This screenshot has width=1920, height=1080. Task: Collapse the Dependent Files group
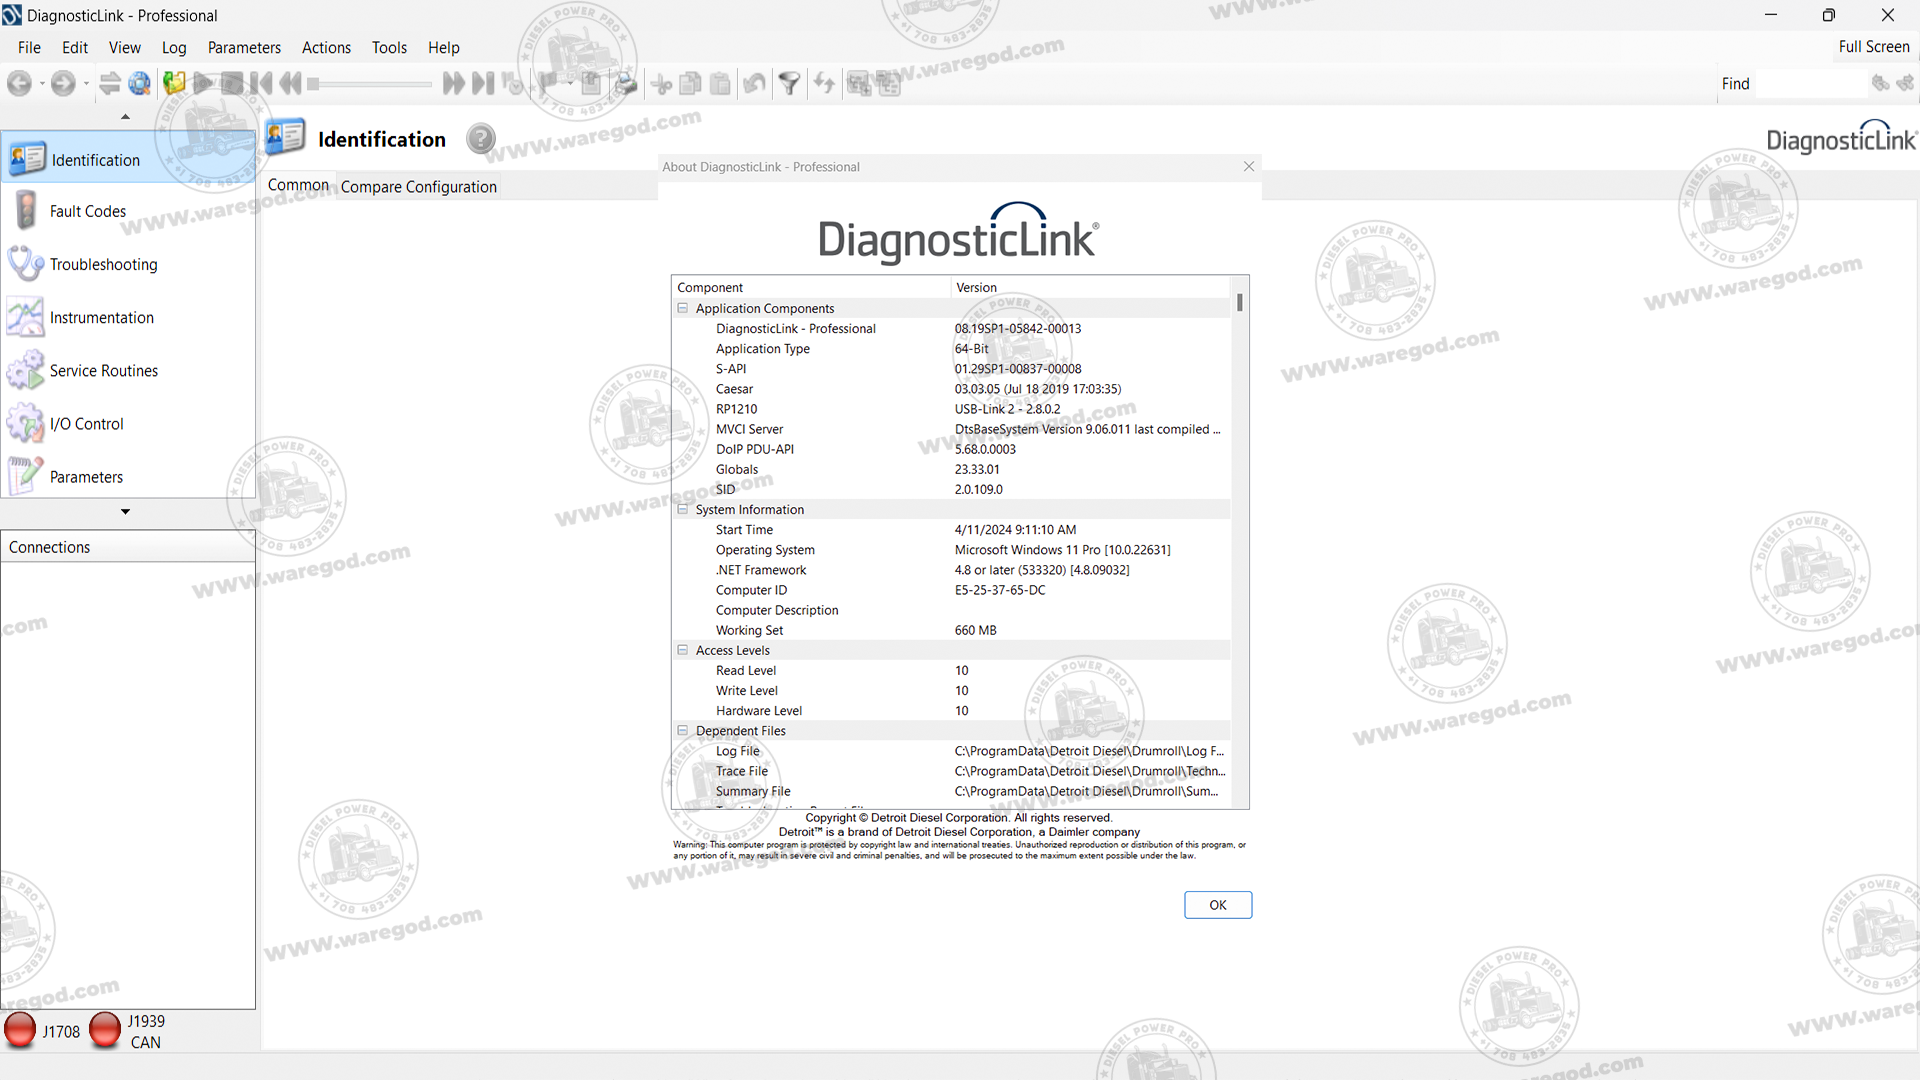[x=683, y=731]
